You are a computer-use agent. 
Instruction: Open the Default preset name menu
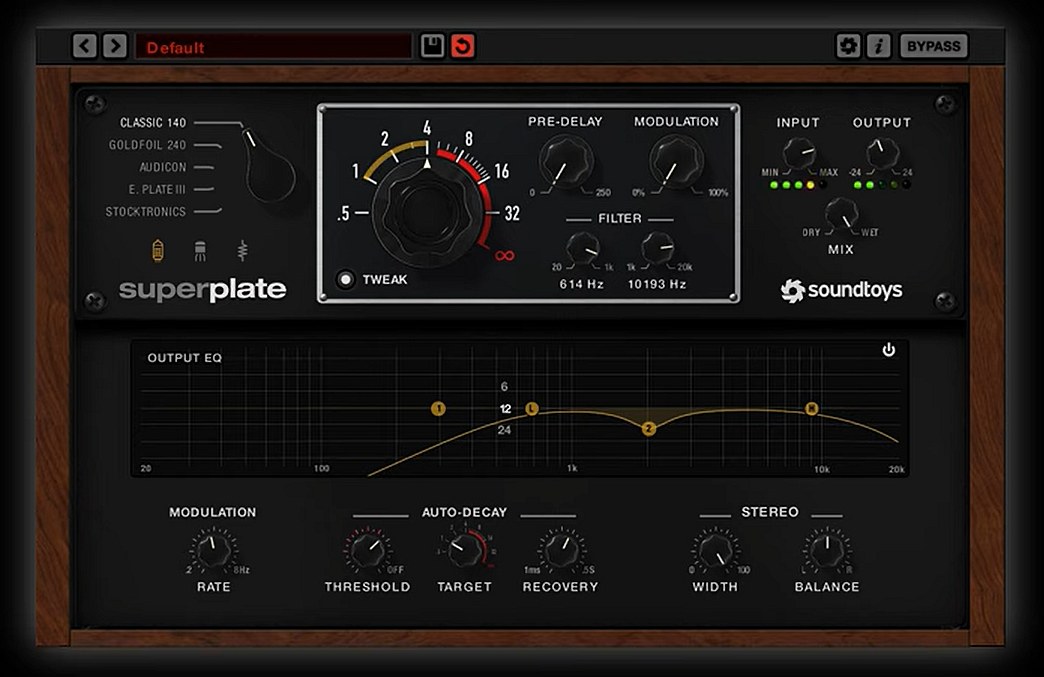273,47
